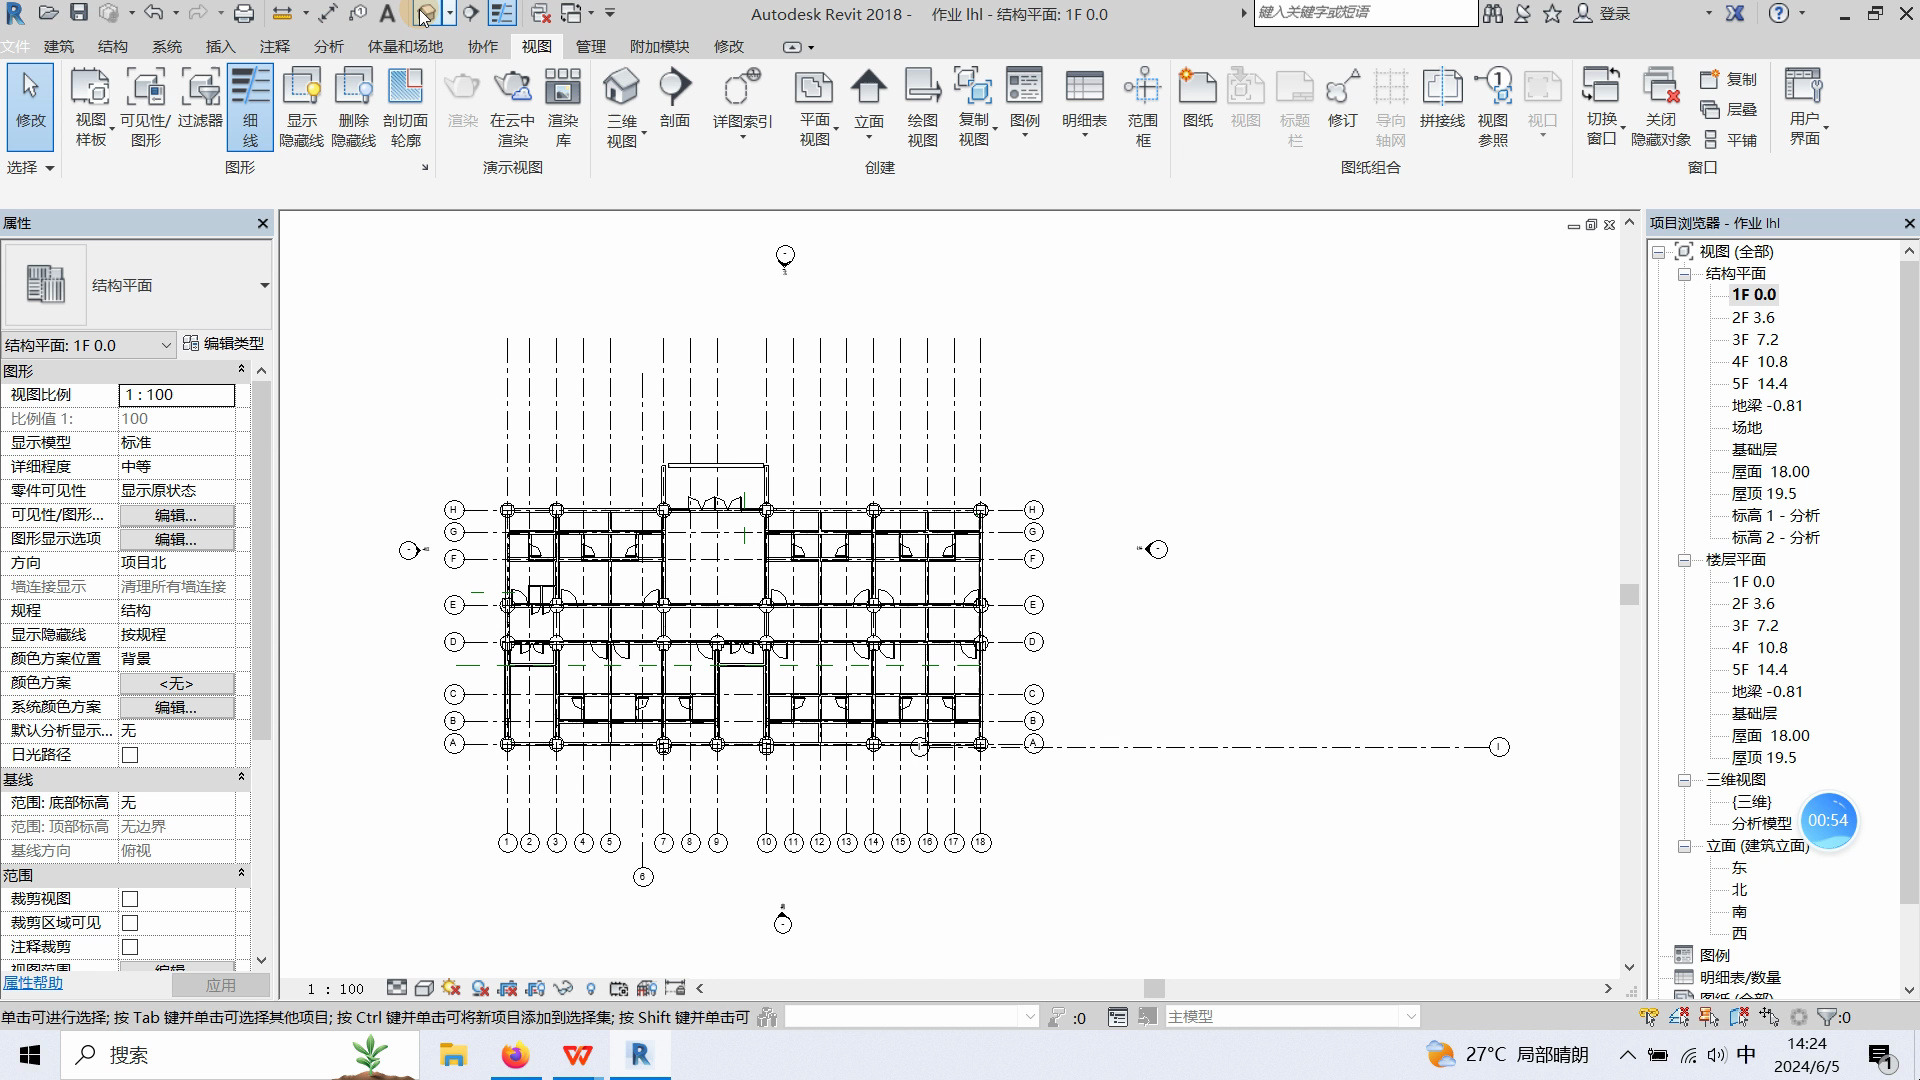Image resolution: width=1920 pixels, height=1080 pixels.
Task: Open 视图 menu from ribbon
Action: pos(535,46)
